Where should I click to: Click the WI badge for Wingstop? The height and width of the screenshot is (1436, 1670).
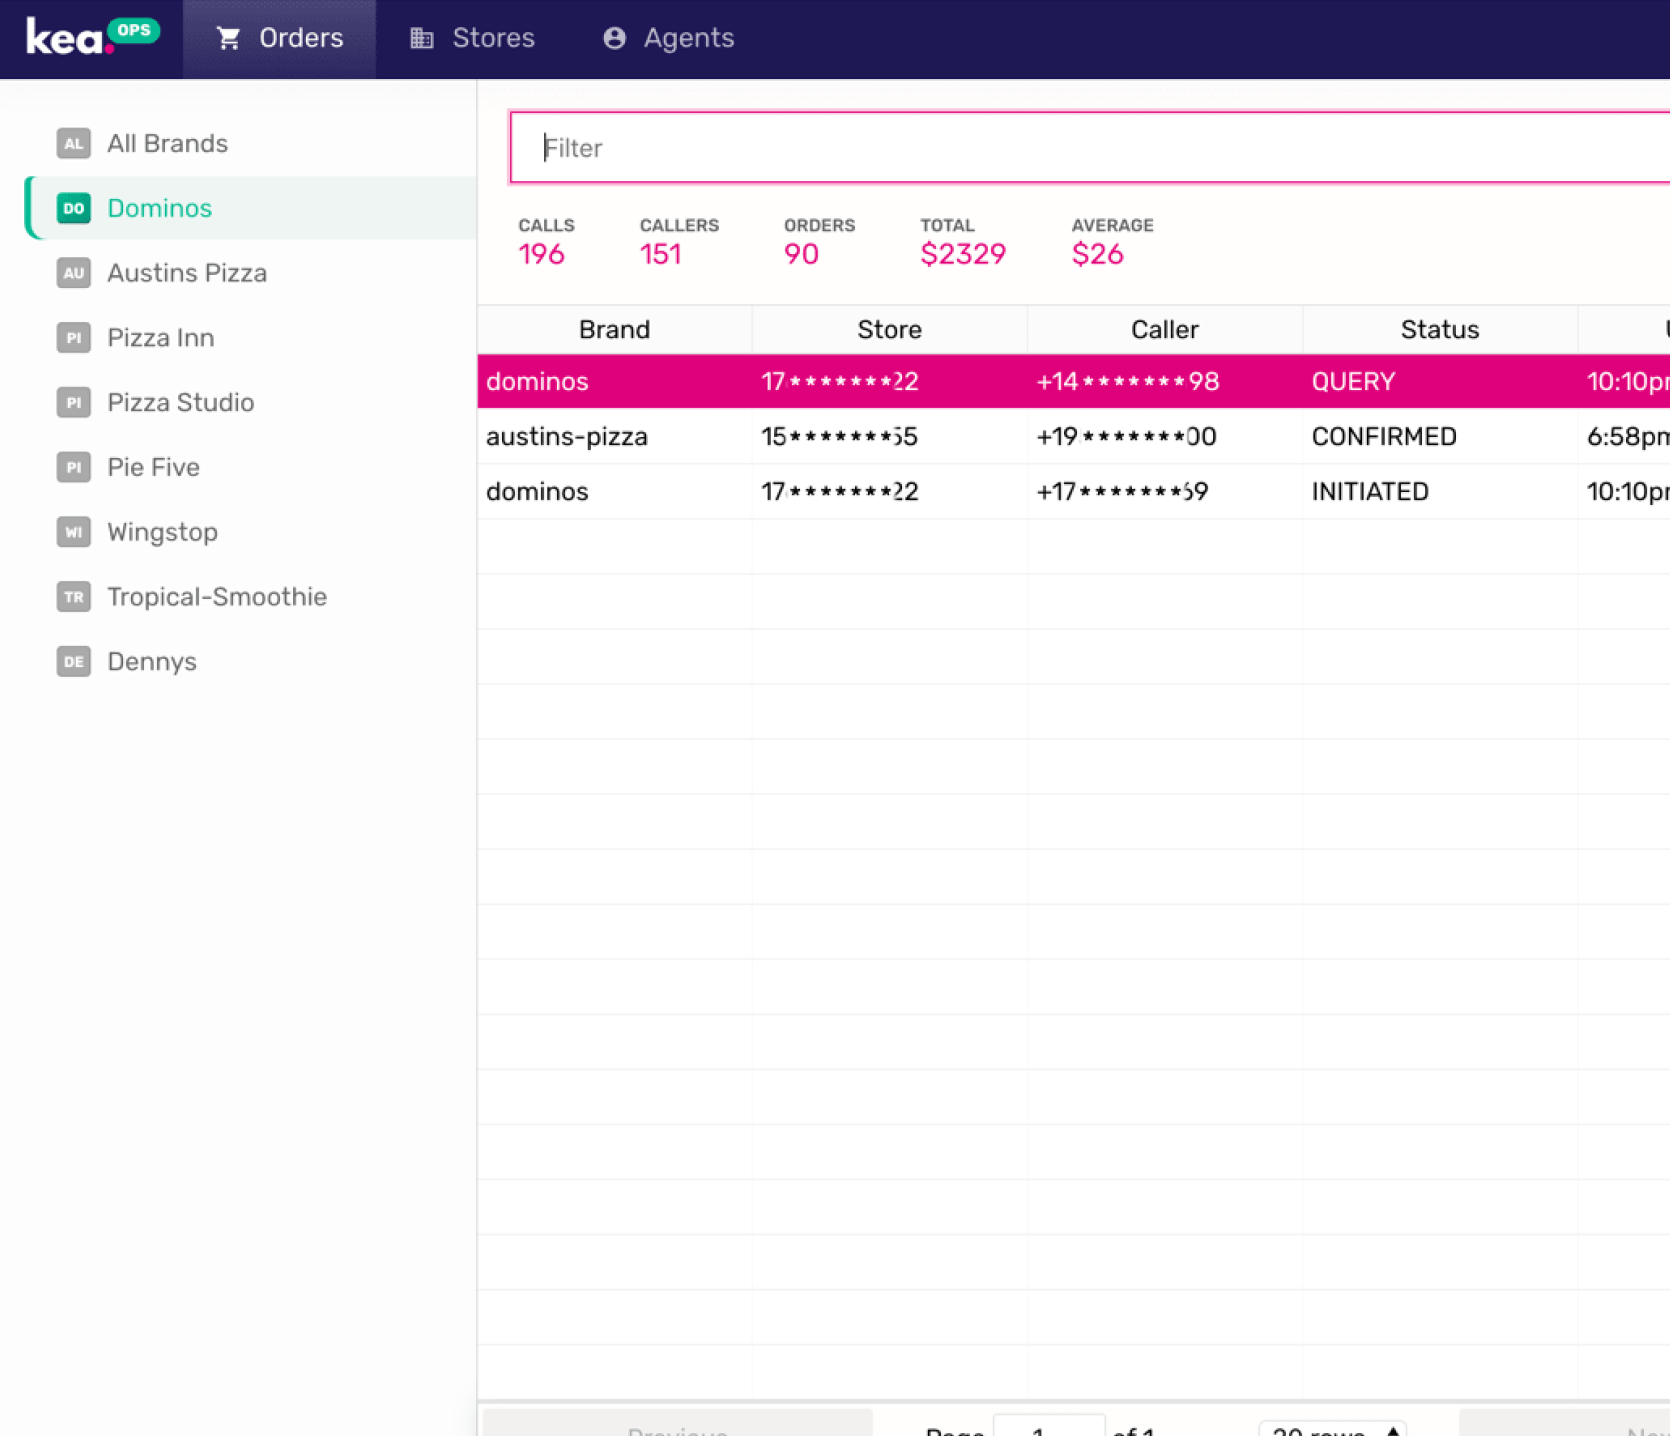[x=73, y=532]
